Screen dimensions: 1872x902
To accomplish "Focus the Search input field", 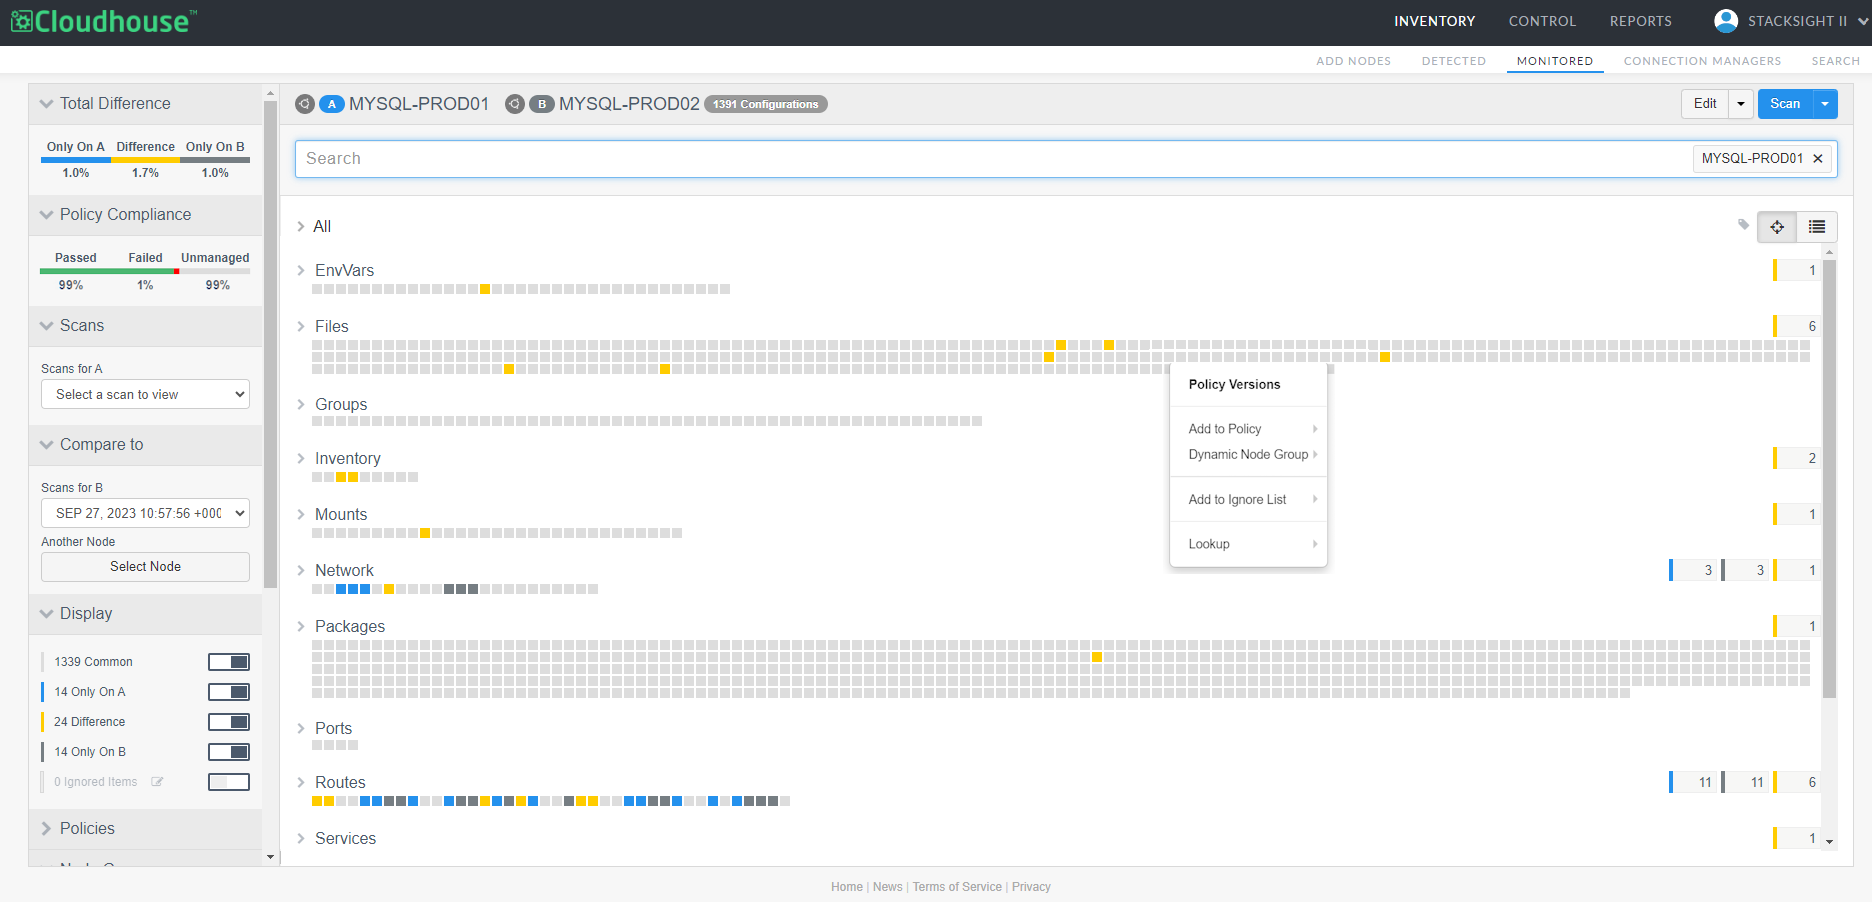I will coord(992,159).
